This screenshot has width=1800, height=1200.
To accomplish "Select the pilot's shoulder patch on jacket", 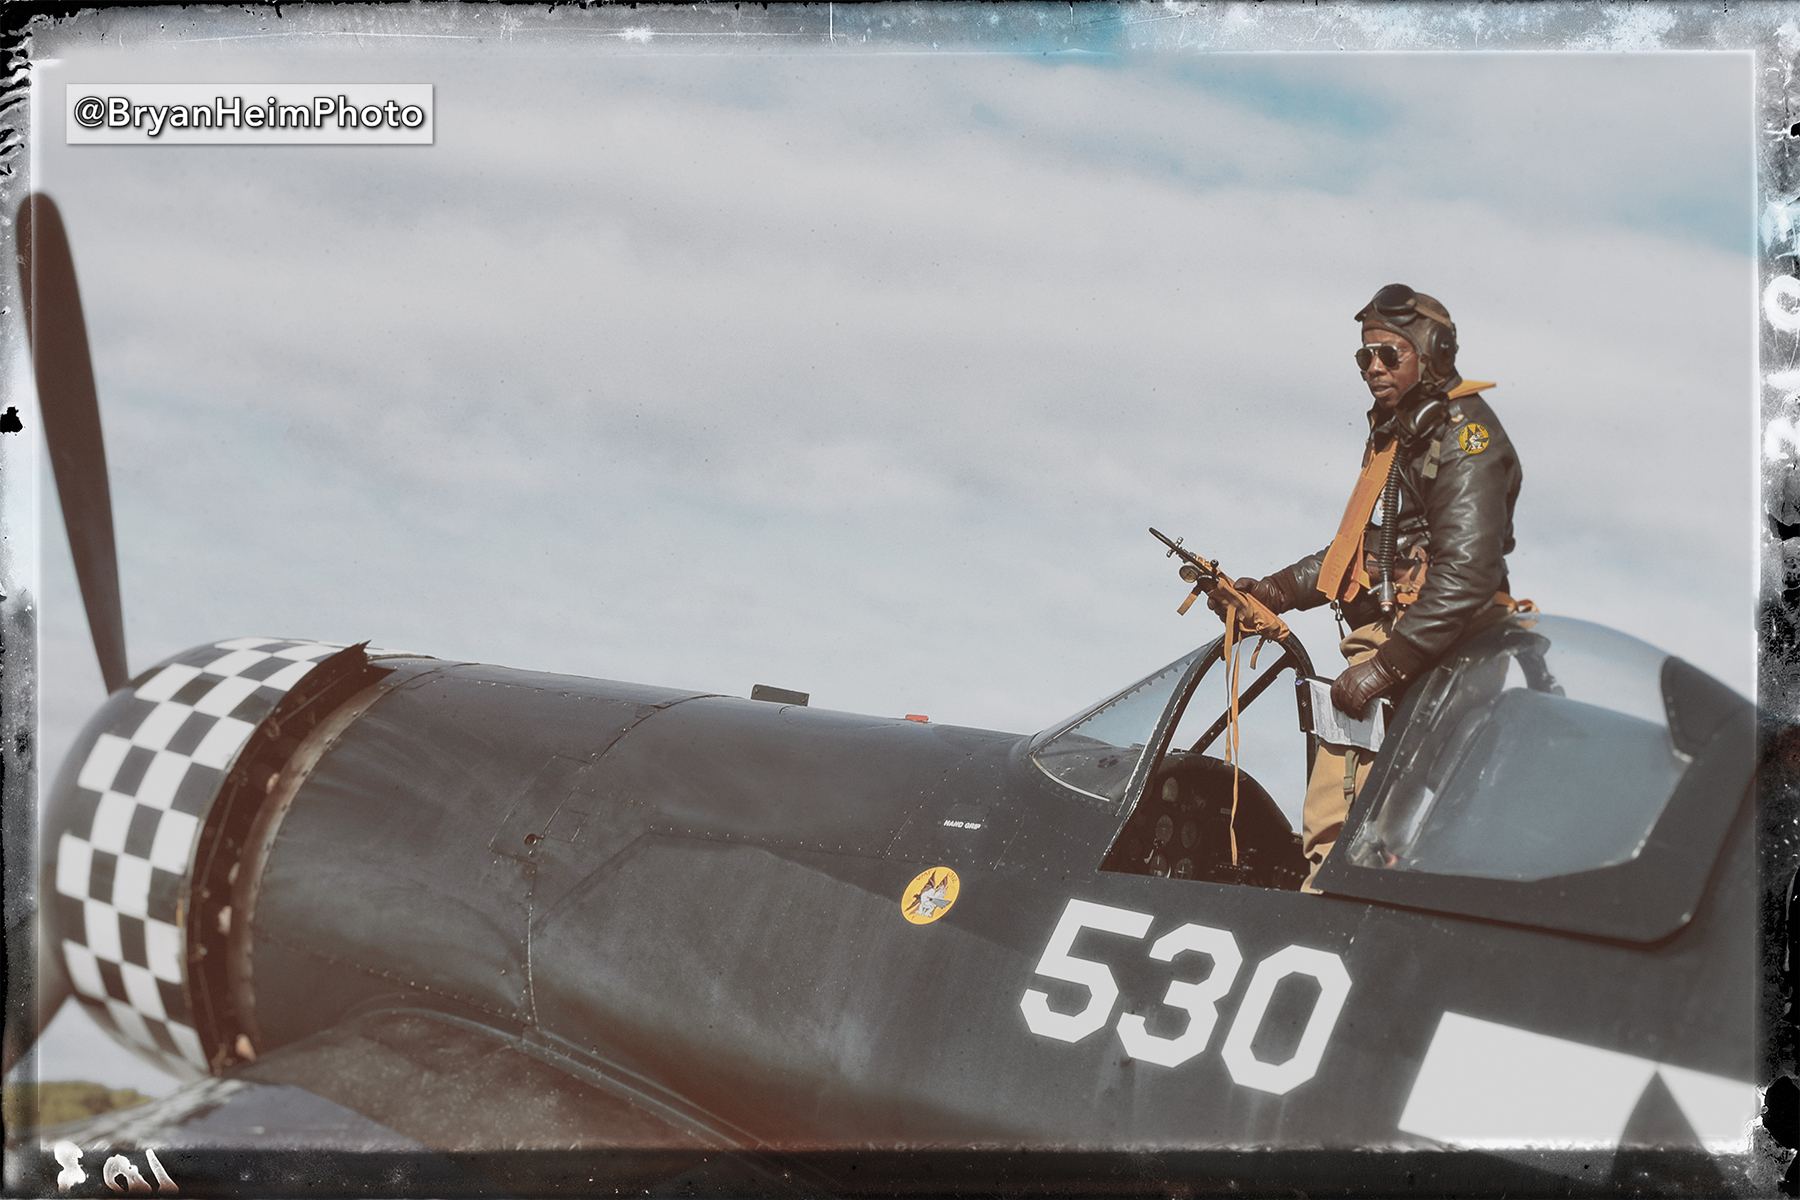I will (1472, 438).
